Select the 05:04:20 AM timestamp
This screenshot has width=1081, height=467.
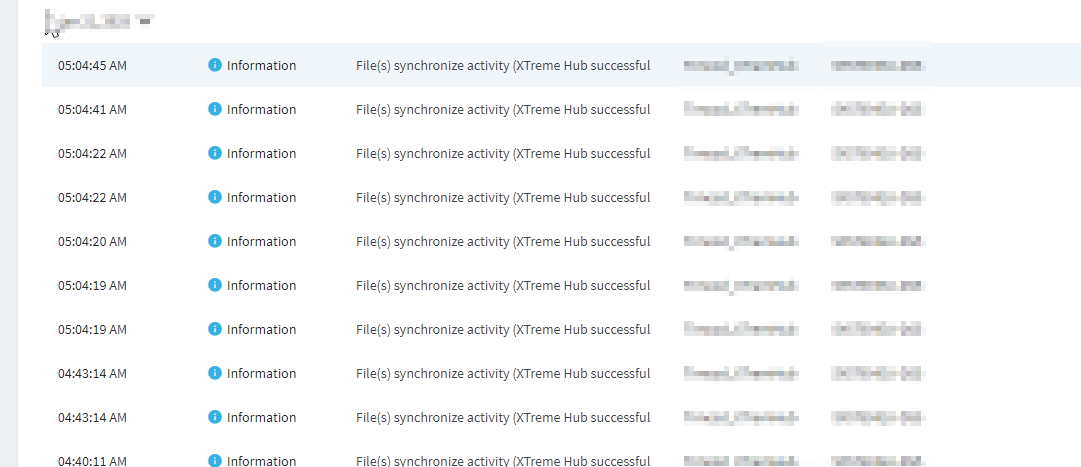coord(92,241)
